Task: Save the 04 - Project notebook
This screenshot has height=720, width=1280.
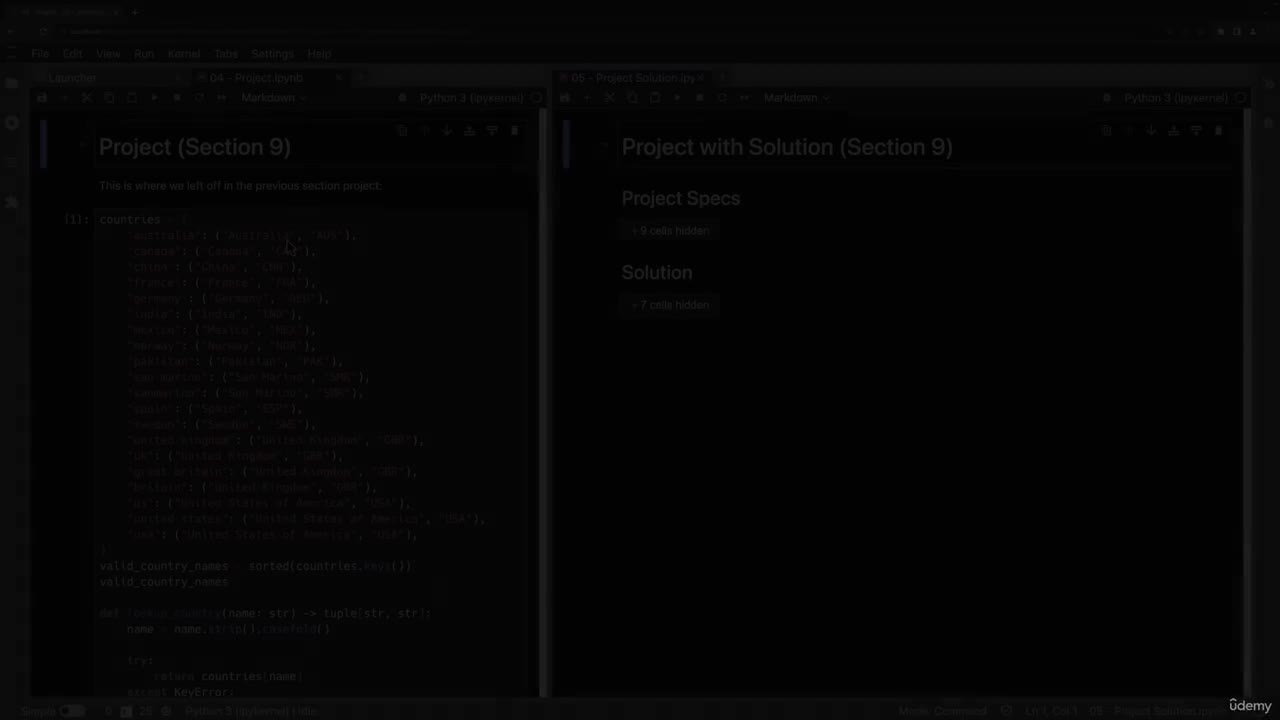Action: 42,98
